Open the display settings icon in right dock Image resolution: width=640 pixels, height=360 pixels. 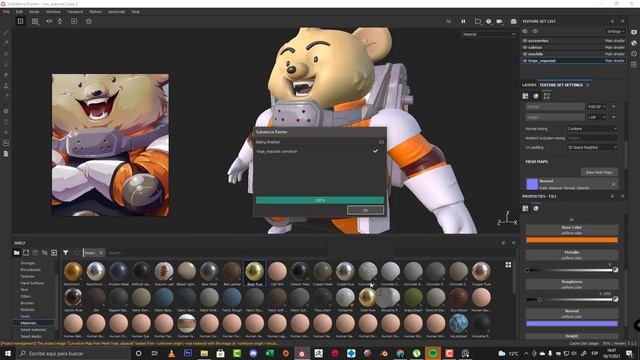click(634, 32)
